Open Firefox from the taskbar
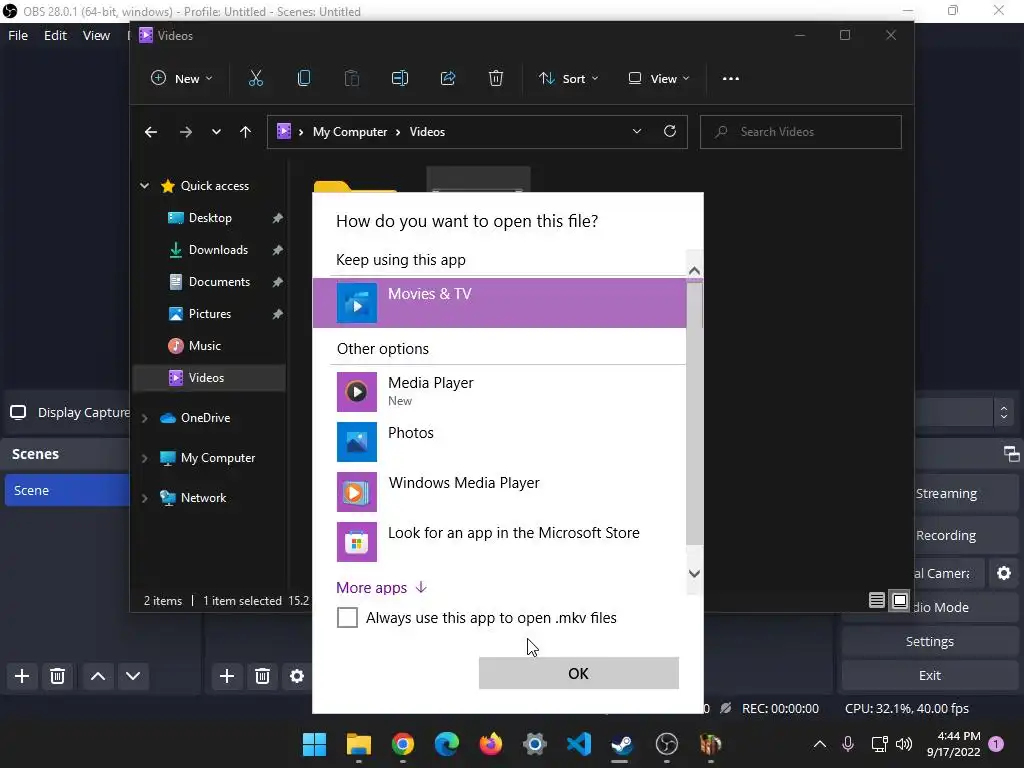The width and height of the screenshot is (1024, 768). click(491, 744)
